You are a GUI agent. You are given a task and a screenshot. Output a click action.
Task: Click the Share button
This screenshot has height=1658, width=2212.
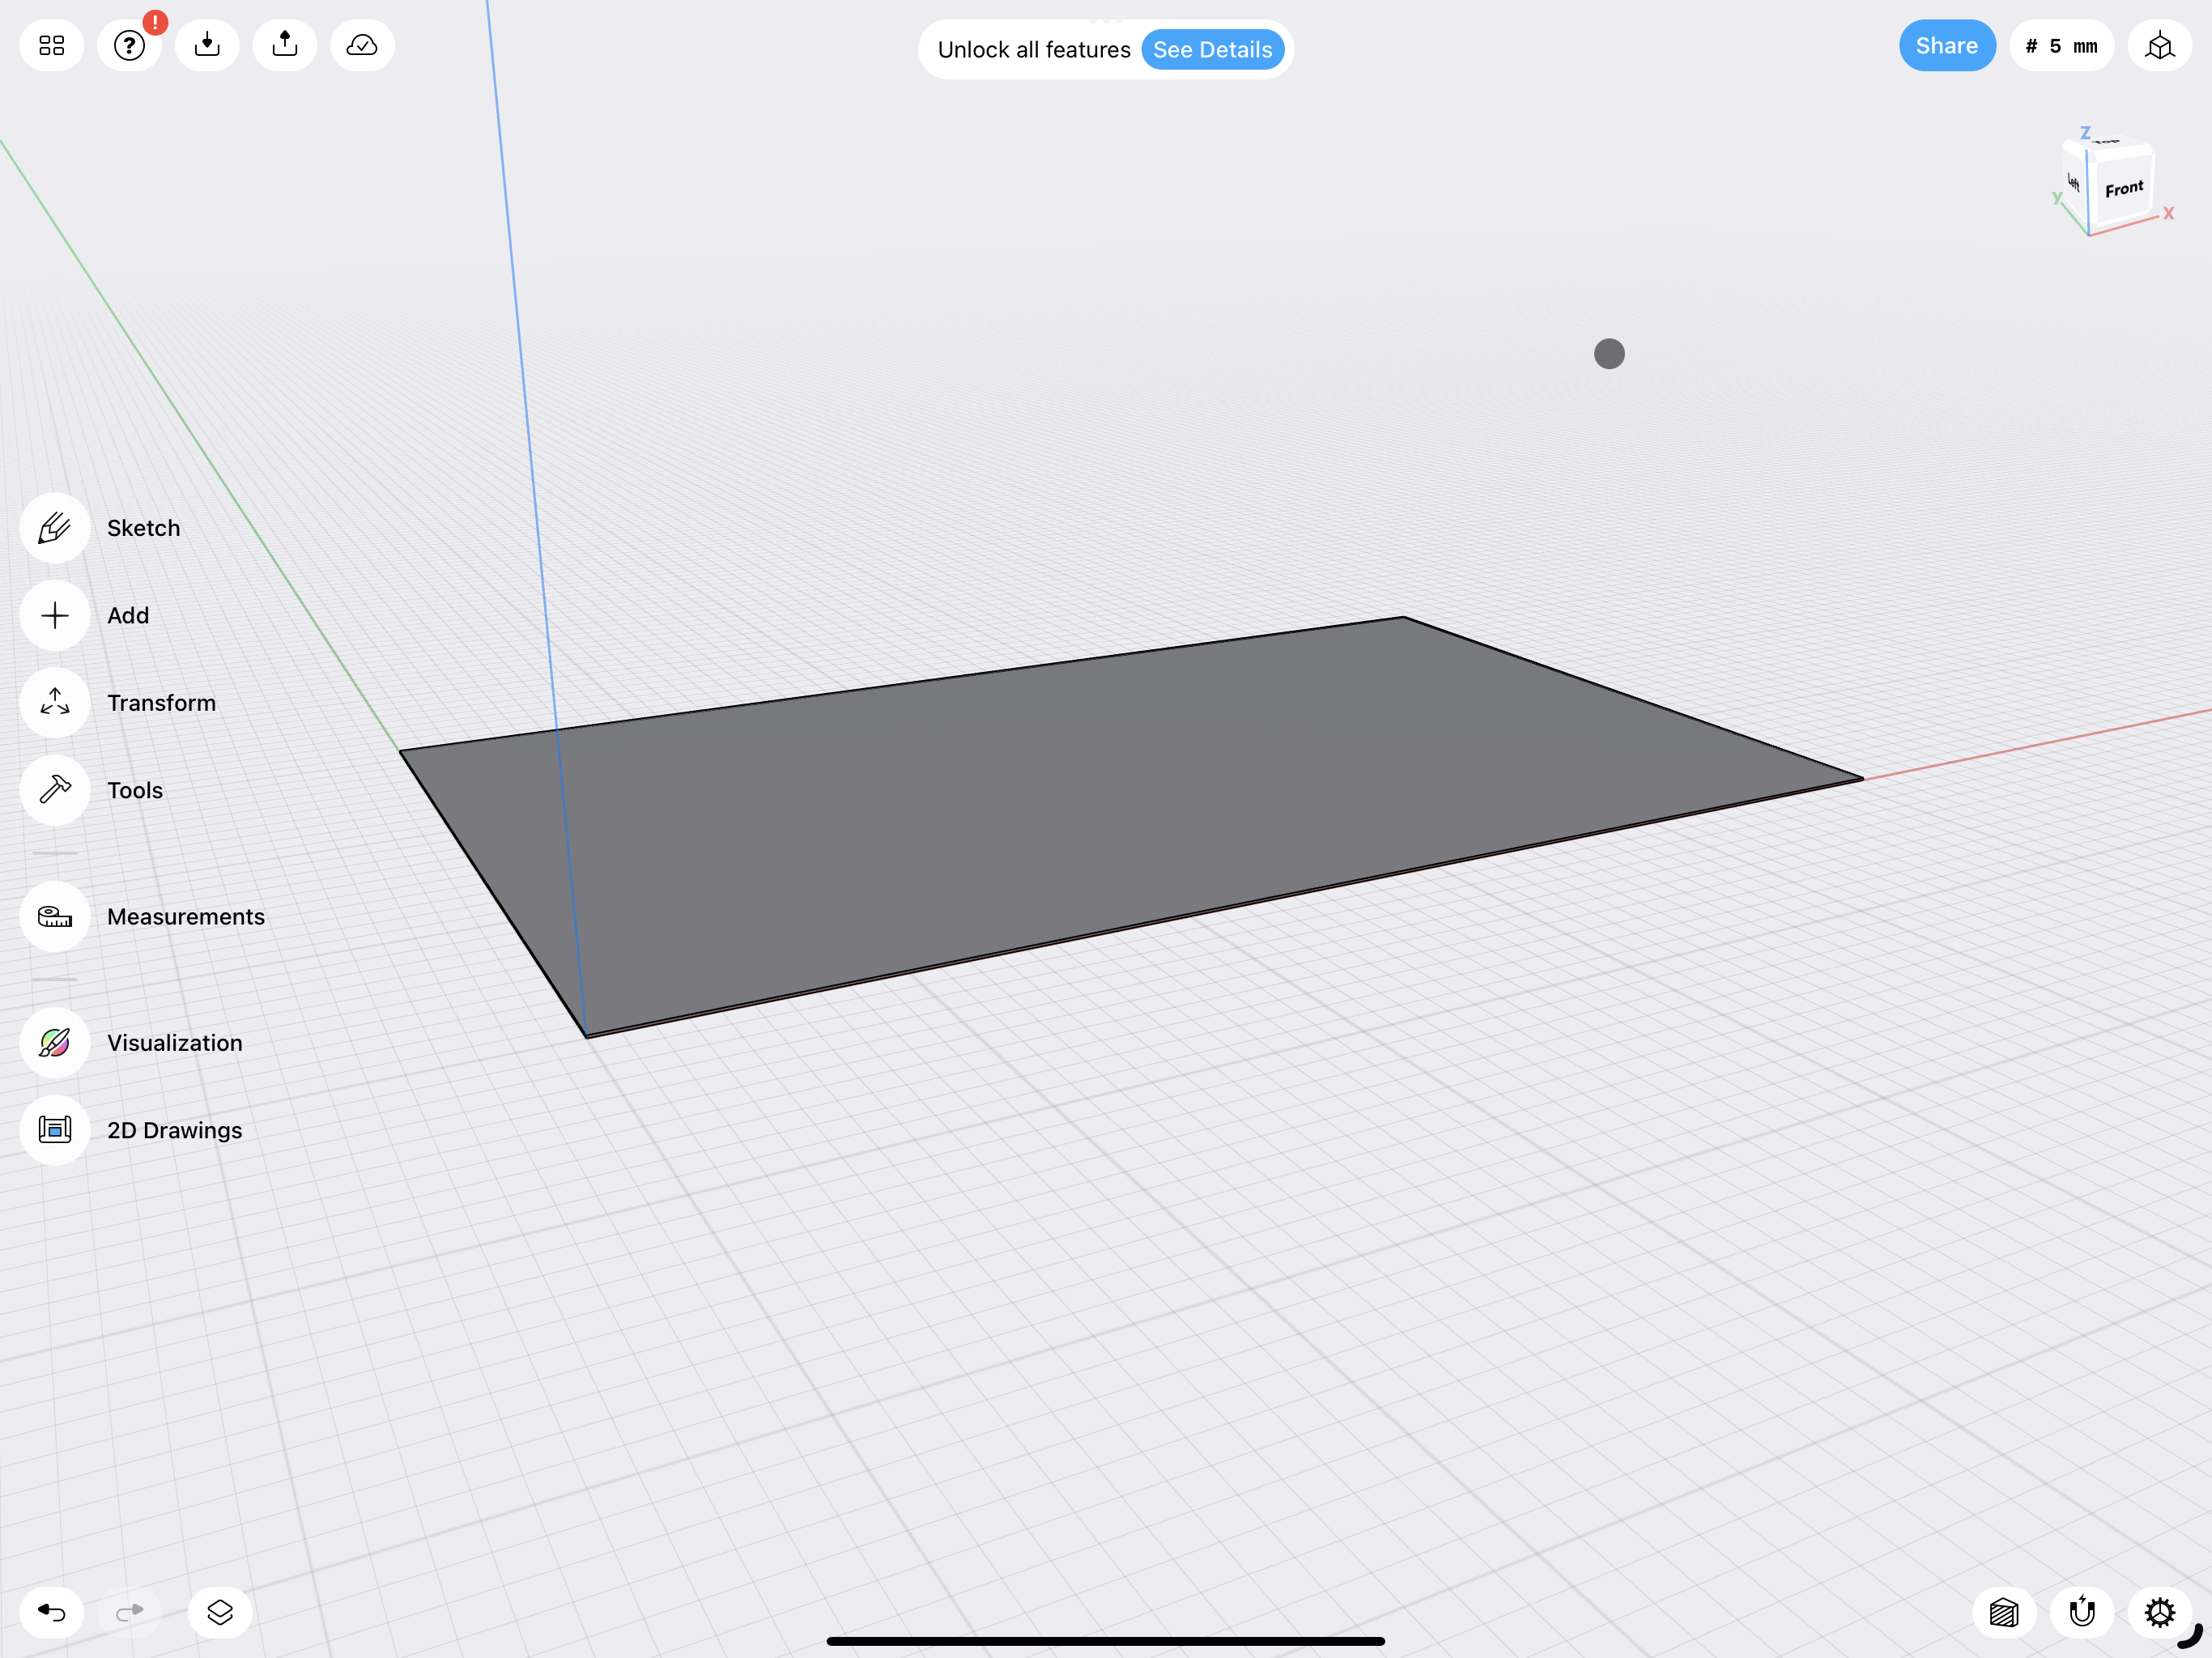pos(1947,45)
